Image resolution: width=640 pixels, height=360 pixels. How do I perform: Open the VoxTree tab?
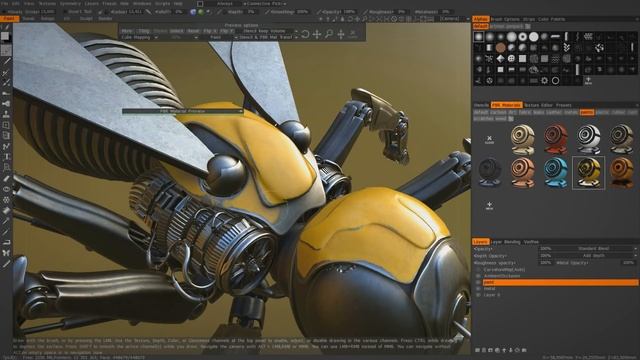[531, 242]
